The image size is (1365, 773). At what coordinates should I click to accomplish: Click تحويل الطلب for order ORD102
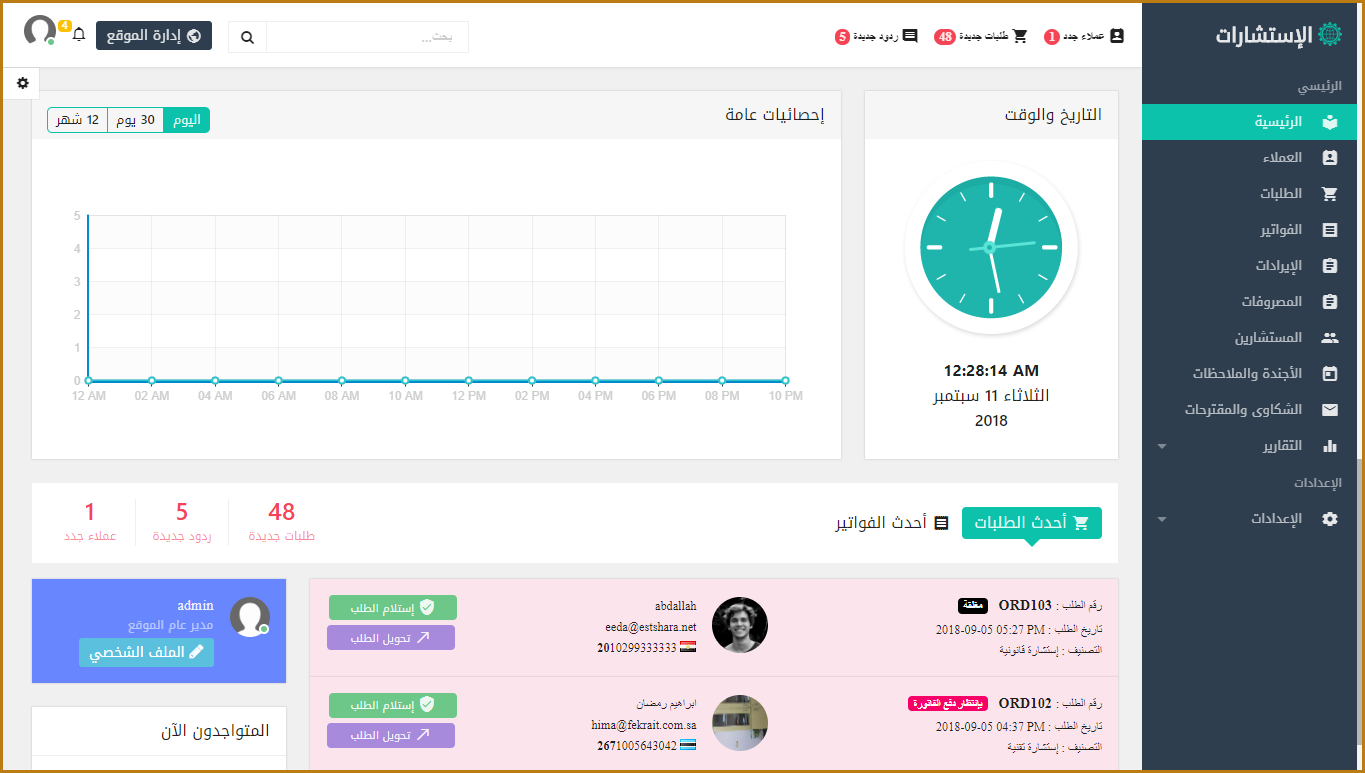(x=390, y=735)
